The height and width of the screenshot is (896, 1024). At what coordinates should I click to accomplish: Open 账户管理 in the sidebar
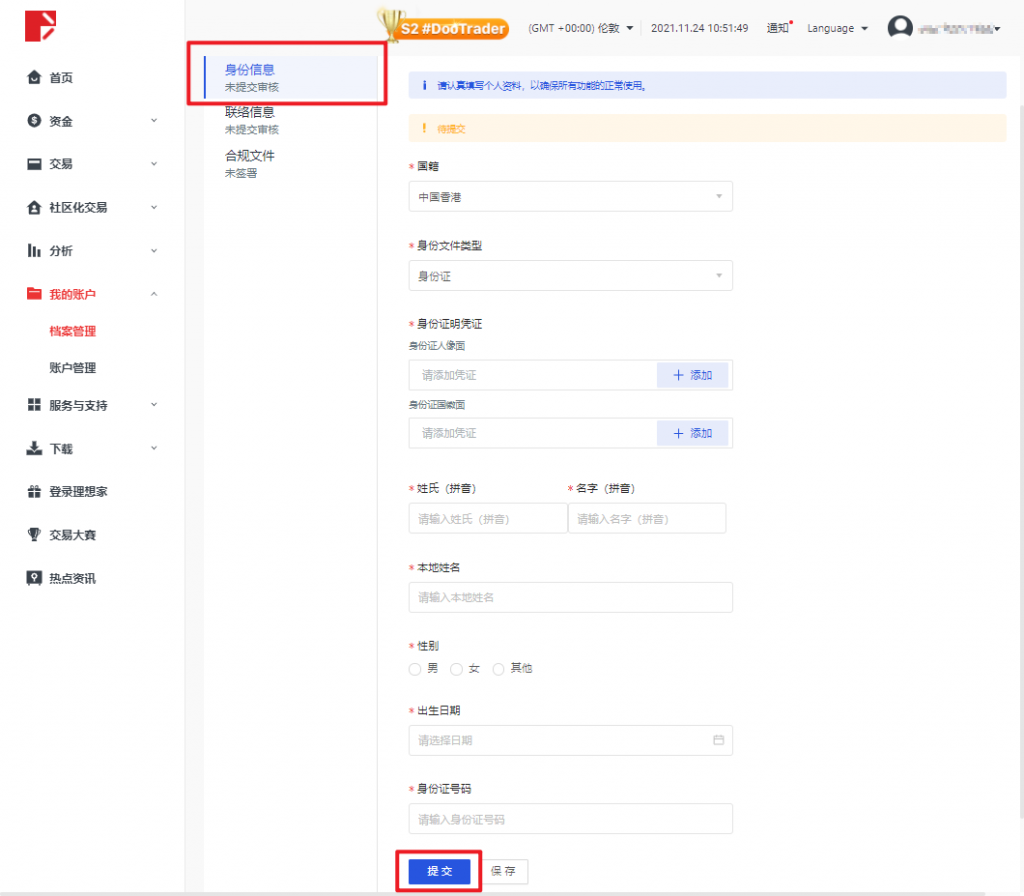[73, 368]
